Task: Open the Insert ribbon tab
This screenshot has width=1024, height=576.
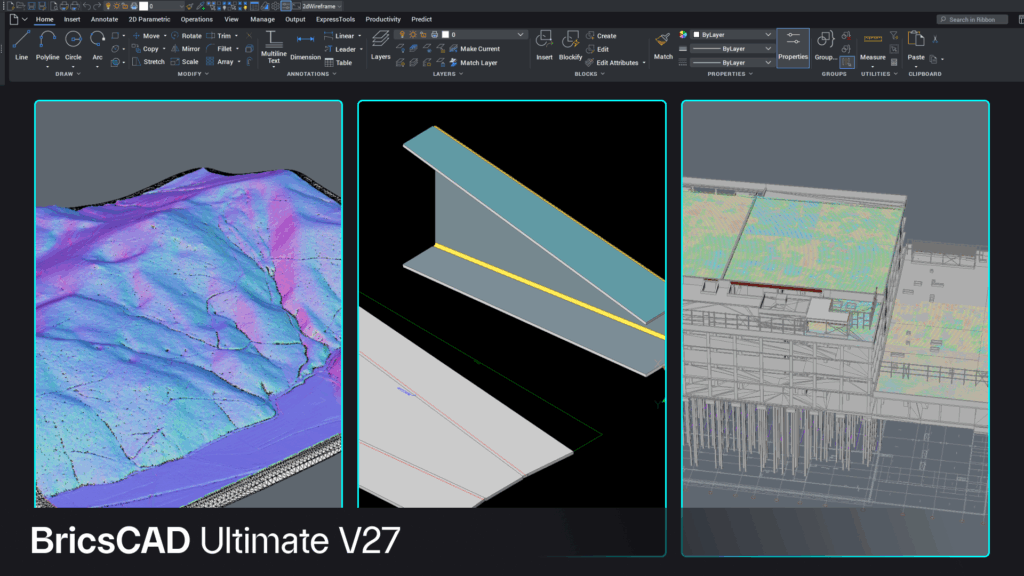Action: pos(72,20)
